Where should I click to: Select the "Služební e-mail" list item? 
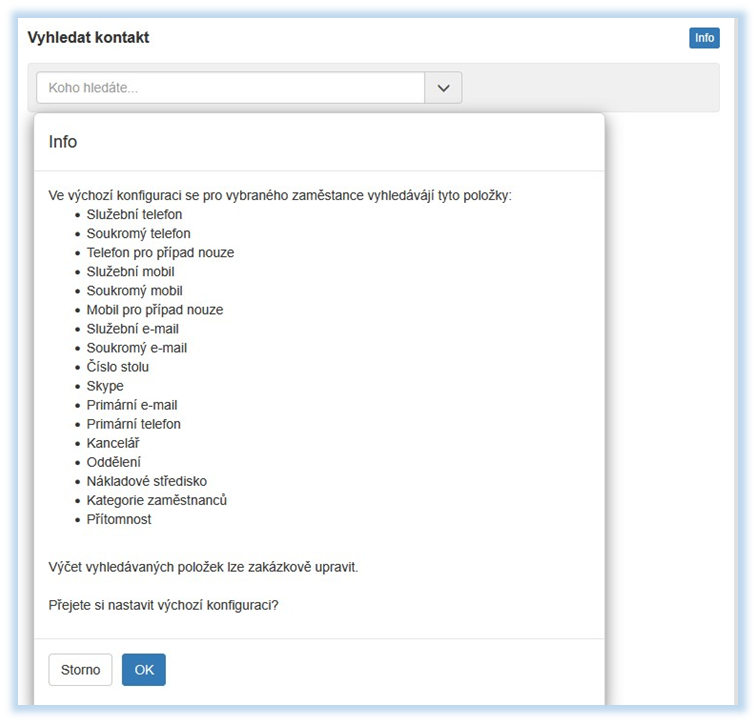pyautogui.click(x=133, y=329)
